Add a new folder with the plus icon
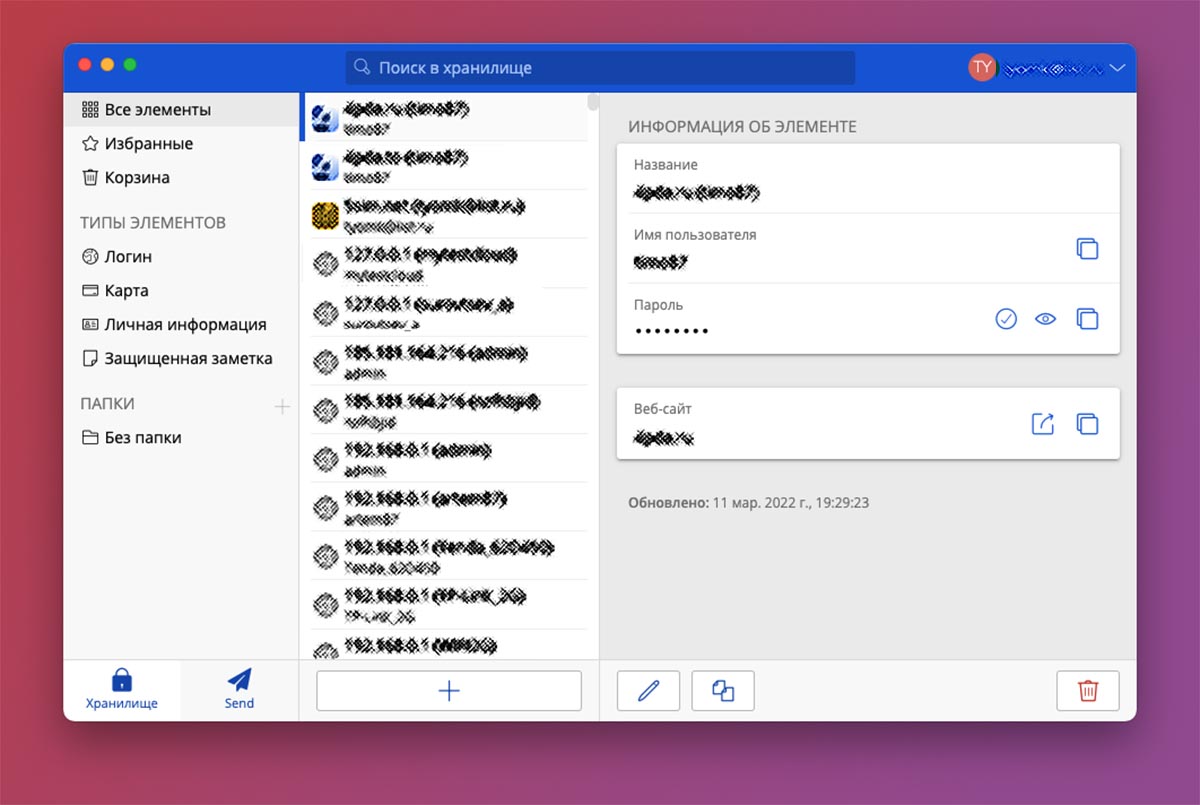This screenshot has height=805, width=1200. [282, 406]
